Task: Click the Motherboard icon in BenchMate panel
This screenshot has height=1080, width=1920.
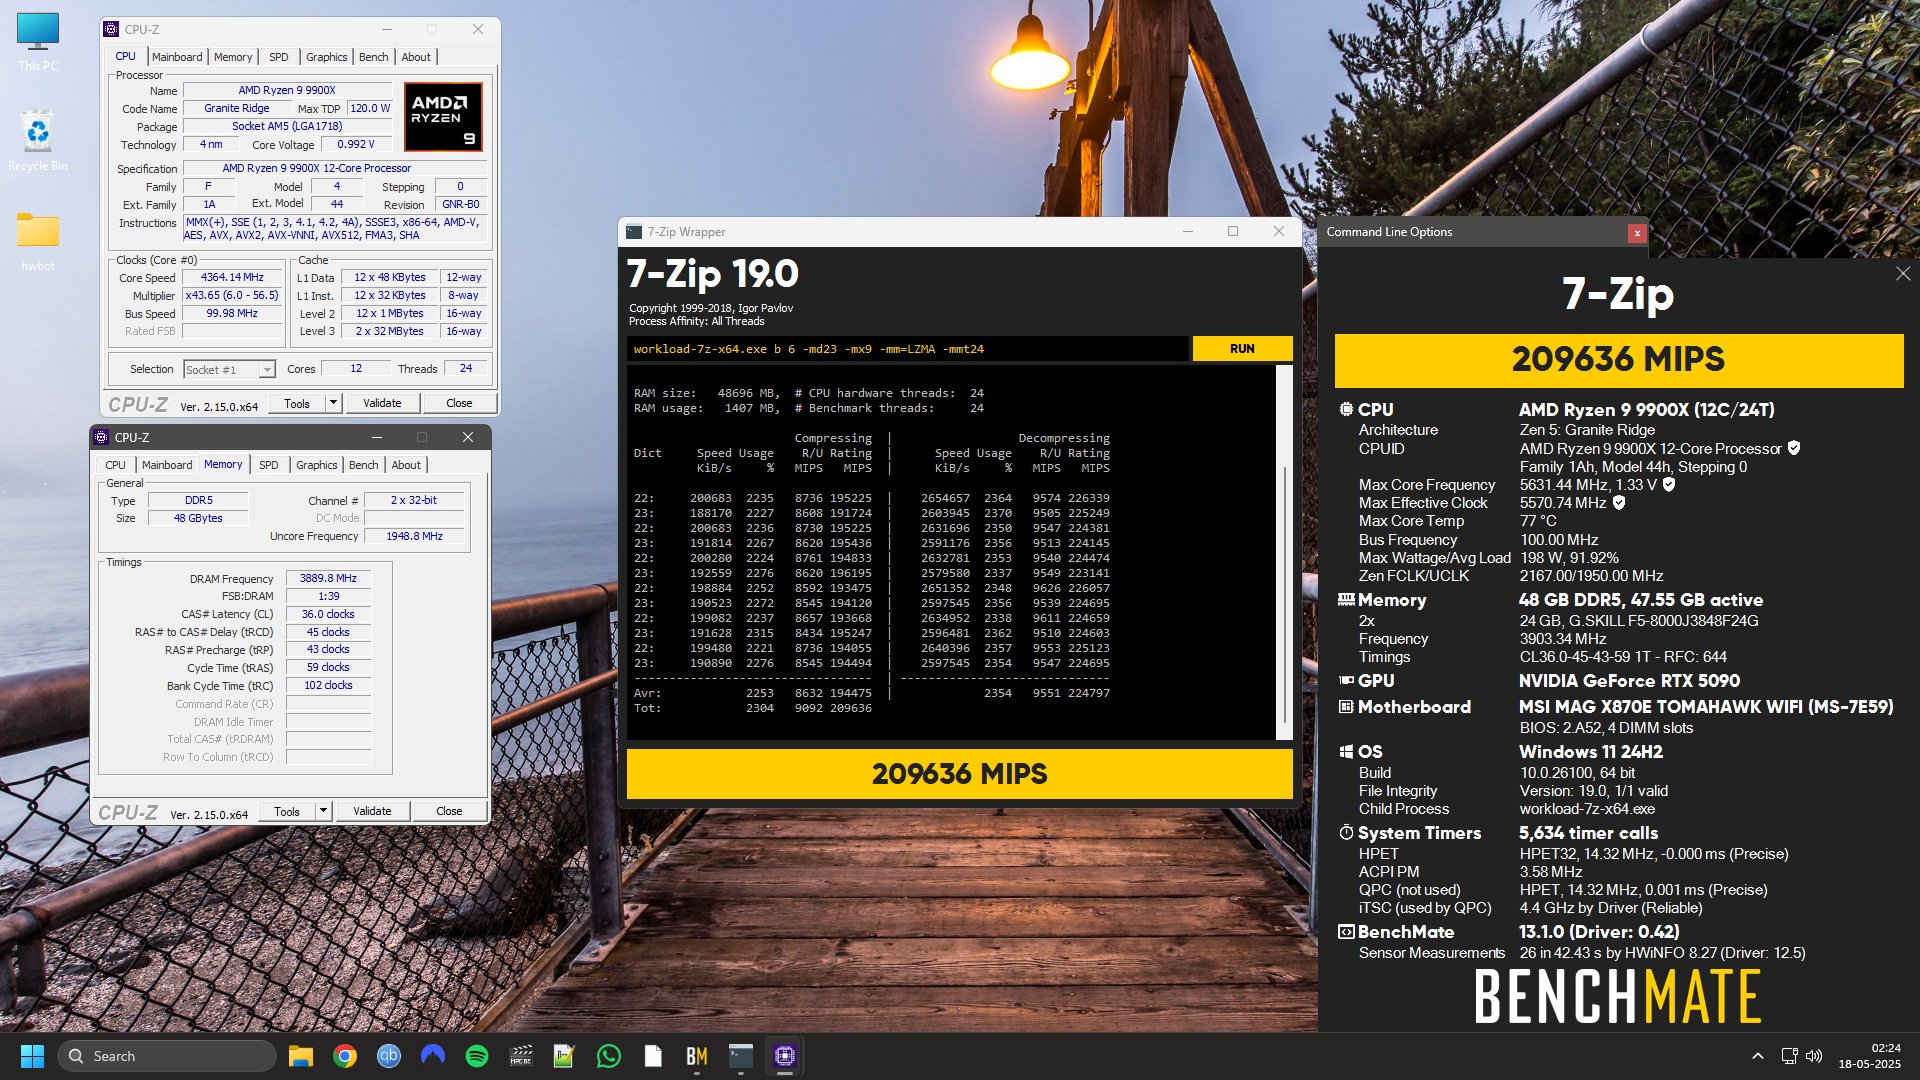Action: point(1346,707)
